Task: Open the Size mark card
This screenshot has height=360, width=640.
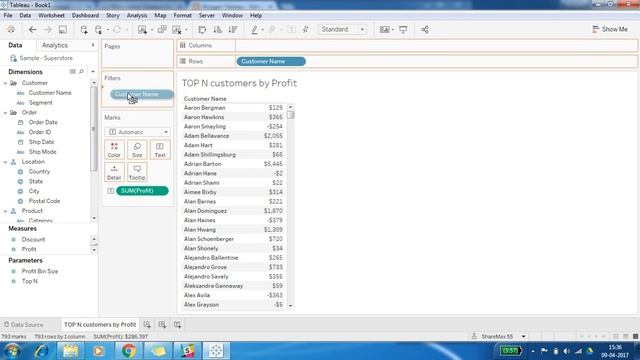Action: pos(137,150)
